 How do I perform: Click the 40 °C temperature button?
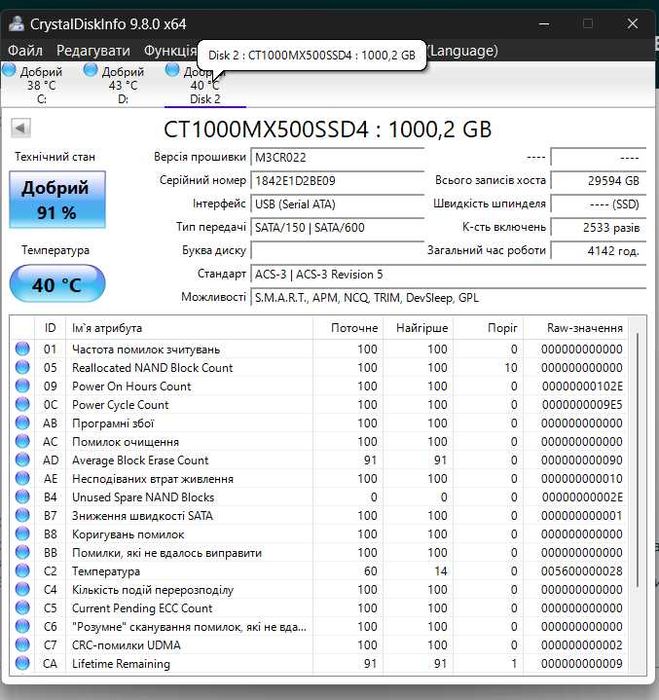tap(57, 283)
